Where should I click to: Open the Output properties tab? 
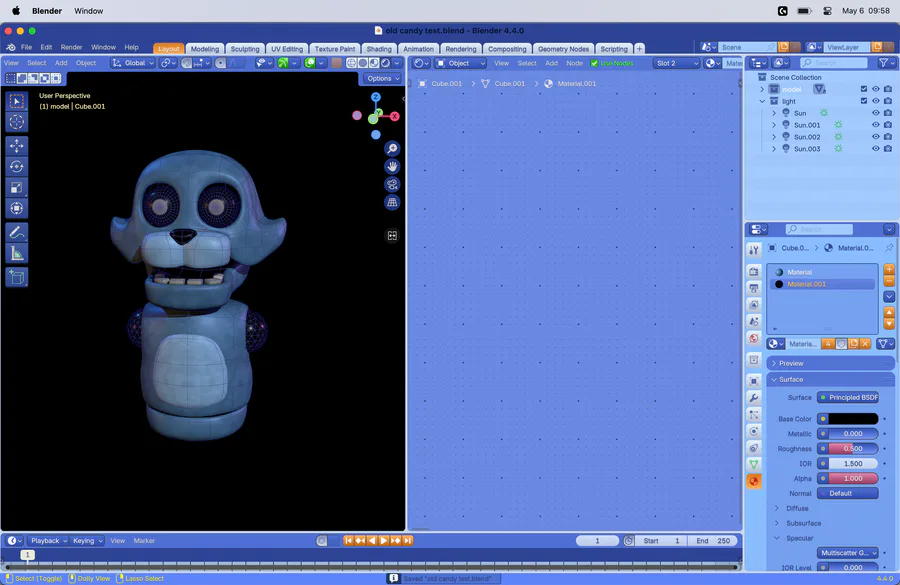[x=754, y=288]
